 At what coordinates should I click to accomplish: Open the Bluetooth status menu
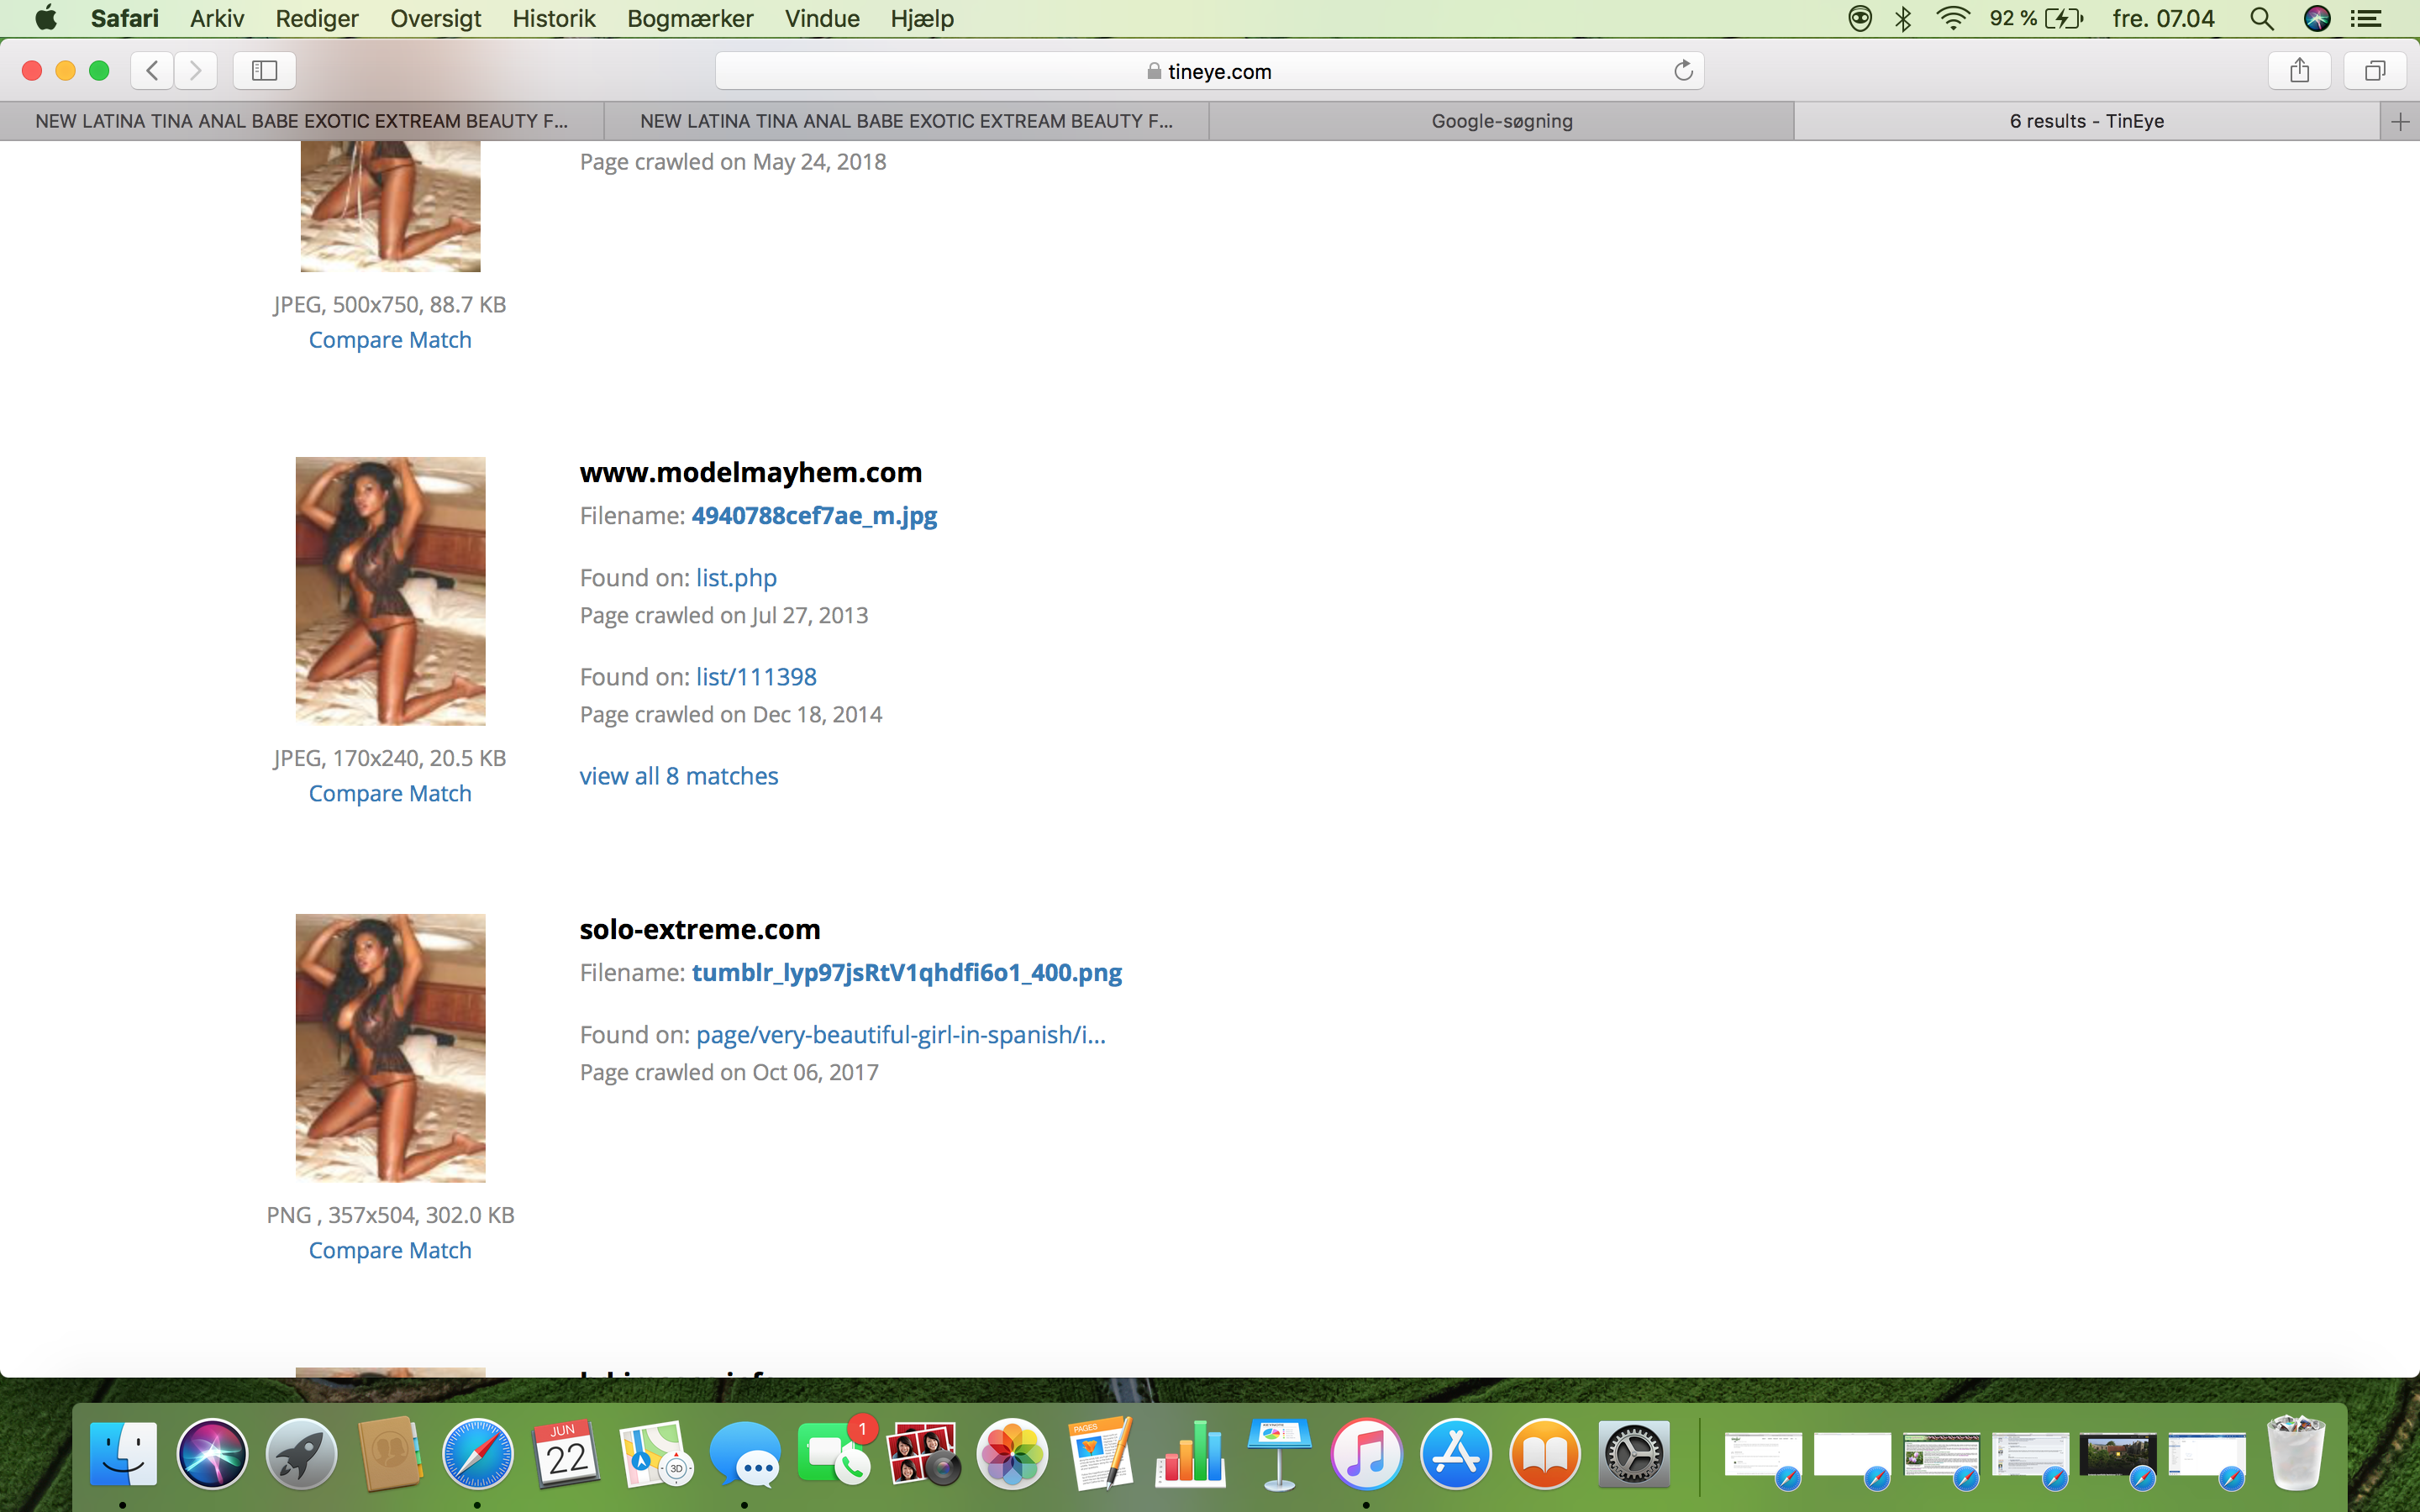pyautogui.click(x=1903, y=18)
